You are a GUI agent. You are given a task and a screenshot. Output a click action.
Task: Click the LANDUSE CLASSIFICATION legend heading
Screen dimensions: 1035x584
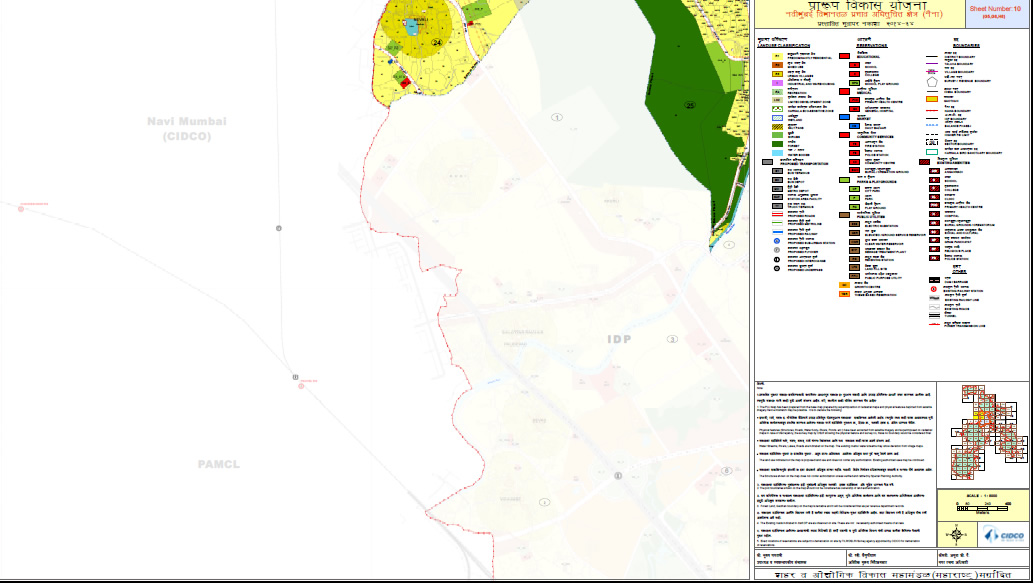(784, 46)
